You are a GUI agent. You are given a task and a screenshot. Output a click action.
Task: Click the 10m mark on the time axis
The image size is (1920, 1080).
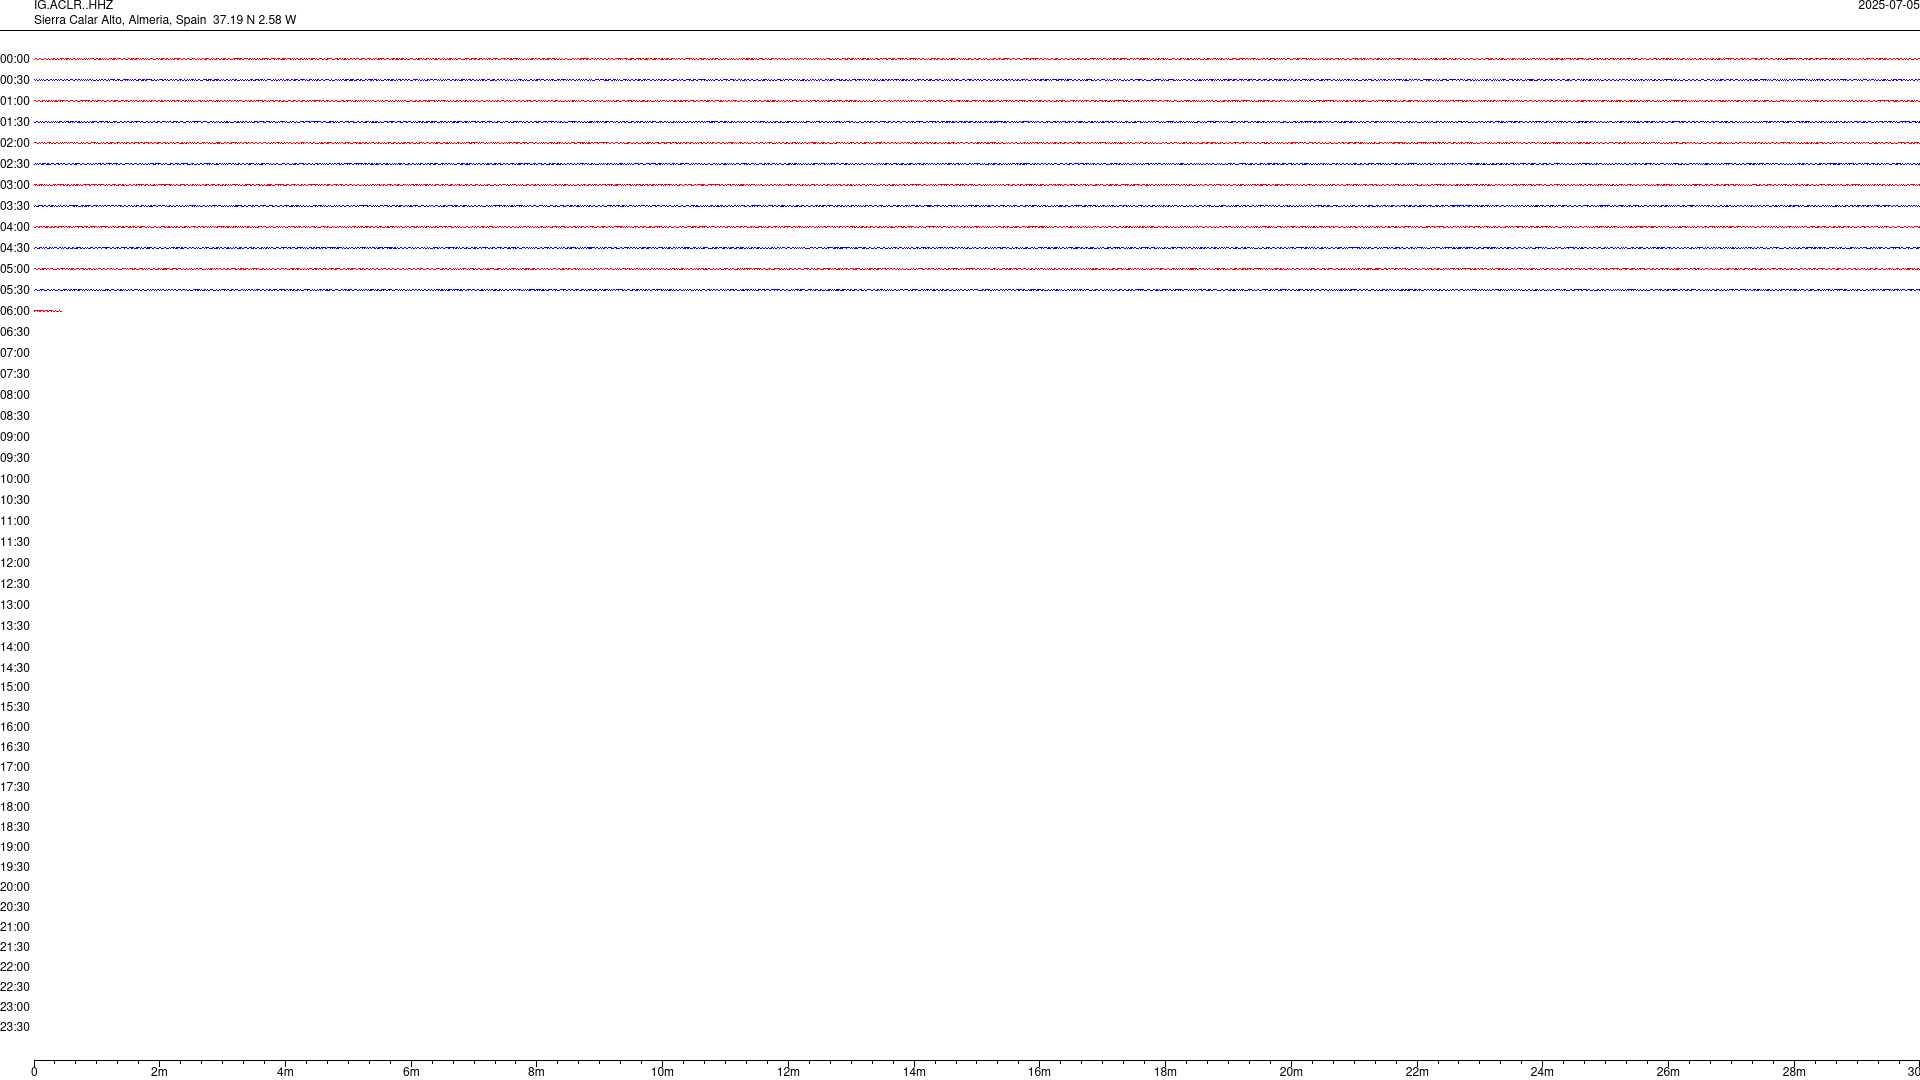(x=662, y=1072)
